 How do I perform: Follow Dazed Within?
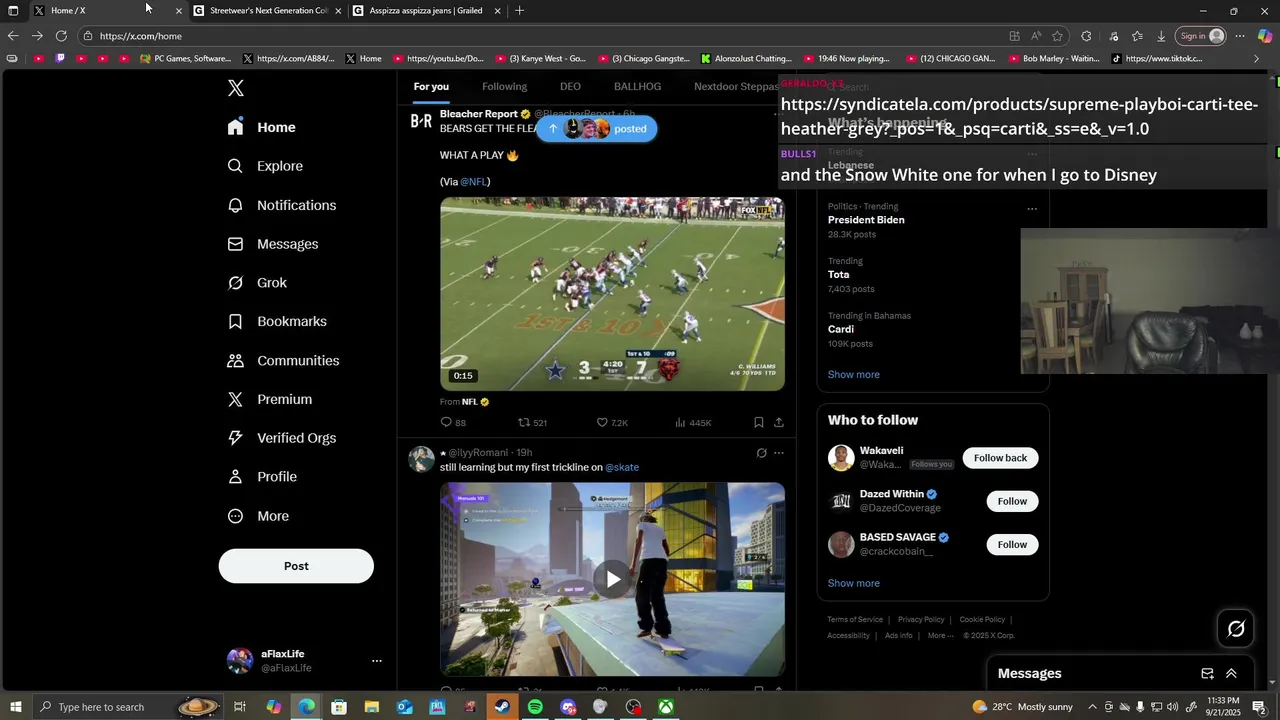pyautogui.click(x=1012, y=501)
